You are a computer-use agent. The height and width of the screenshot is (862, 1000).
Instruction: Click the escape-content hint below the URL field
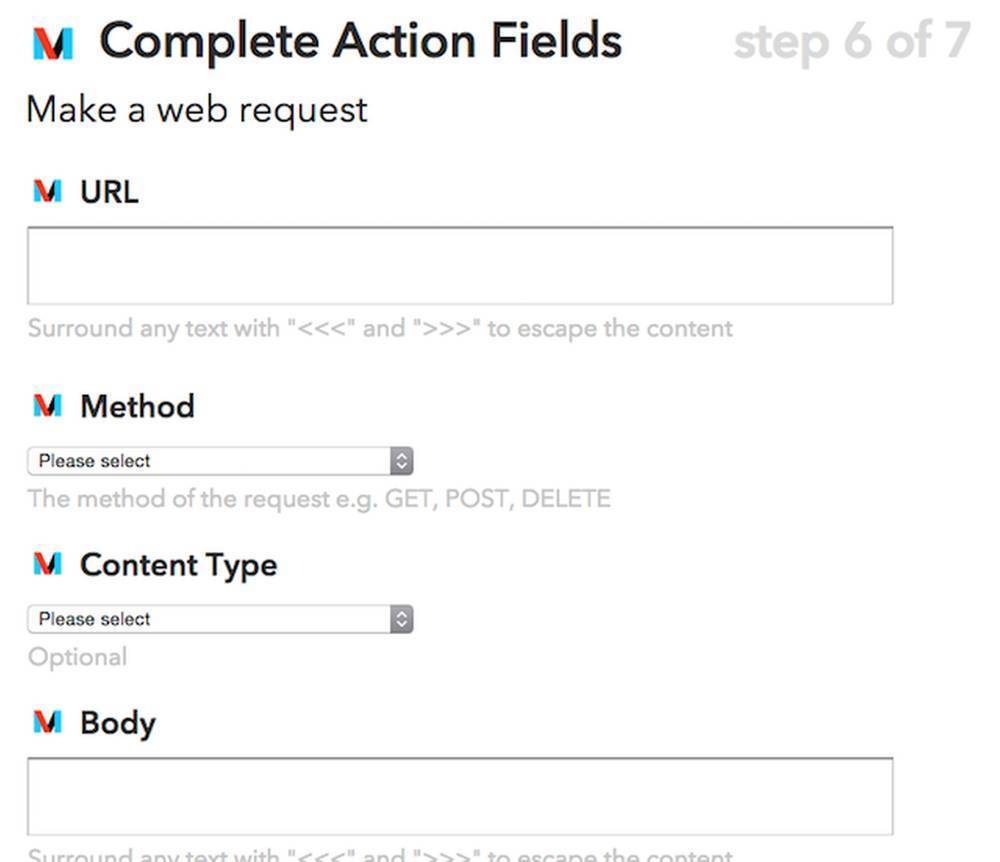[x=380, y=328]
